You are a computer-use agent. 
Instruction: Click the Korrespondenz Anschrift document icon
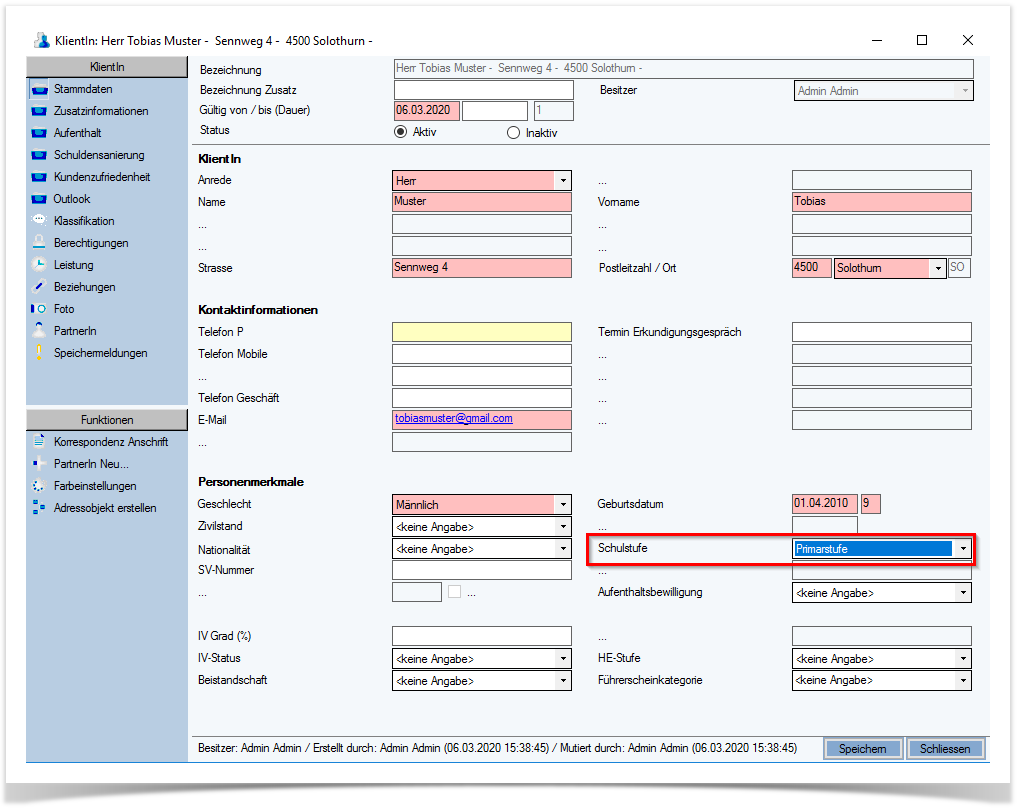coord(39,441)
